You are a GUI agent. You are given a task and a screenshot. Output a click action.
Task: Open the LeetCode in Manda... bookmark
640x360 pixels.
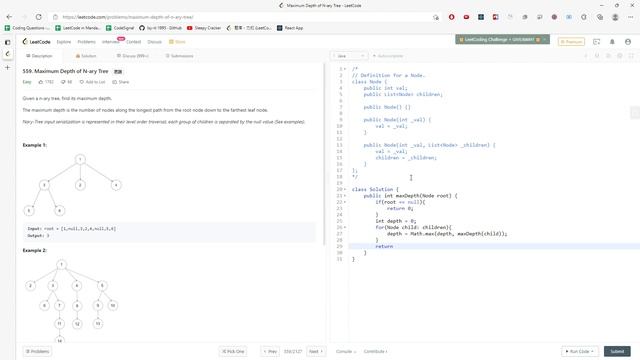point(78,28)
